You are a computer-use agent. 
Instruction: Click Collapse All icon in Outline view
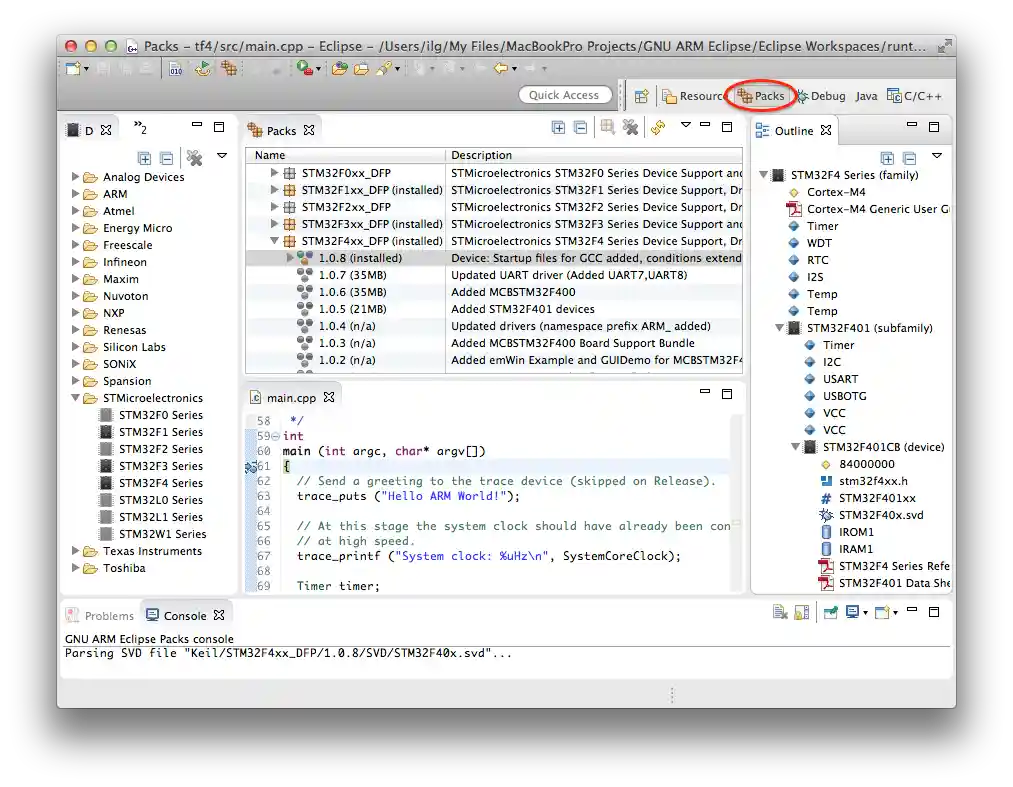(909, 158)
